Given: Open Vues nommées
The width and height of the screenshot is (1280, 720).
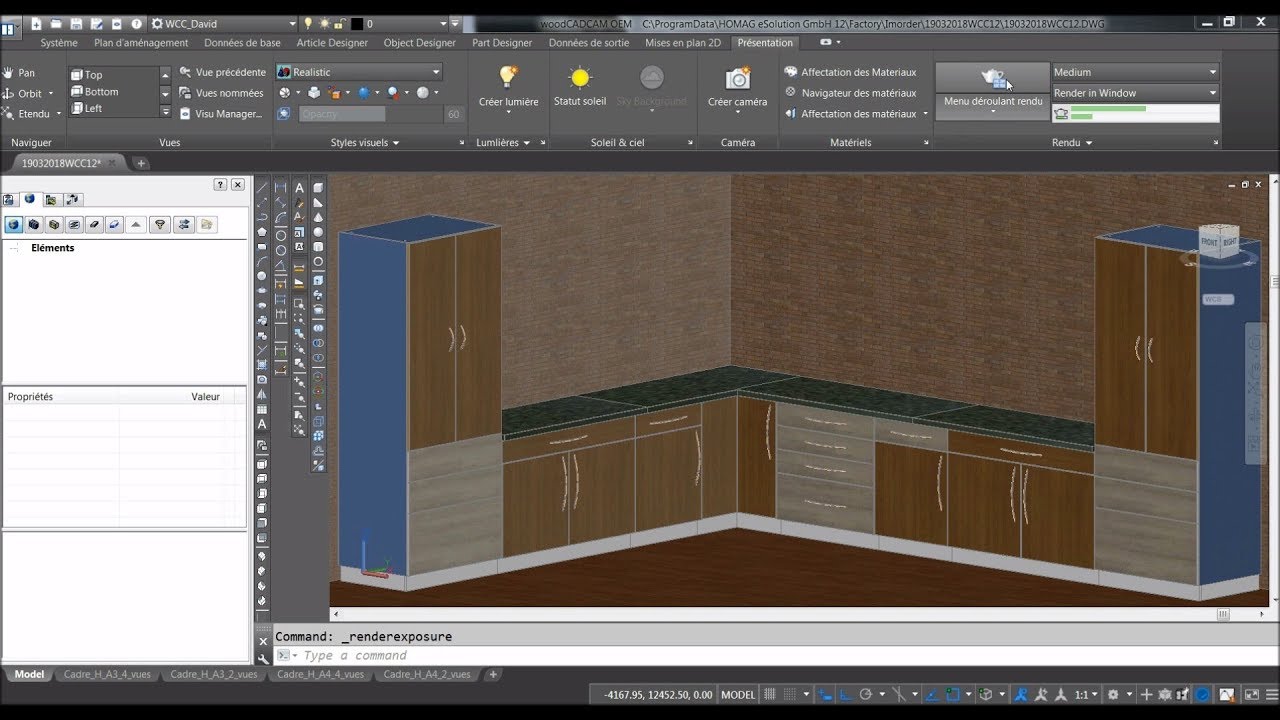Looking at the screenshot, I should [222, 93].
